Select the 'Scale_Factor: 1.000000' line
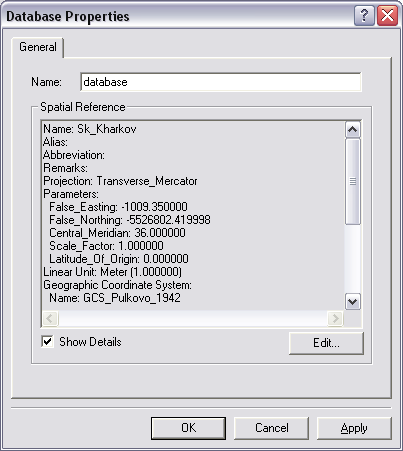This screenshot has height=451, width=403. pyautogui.click(x=106, y=246)
